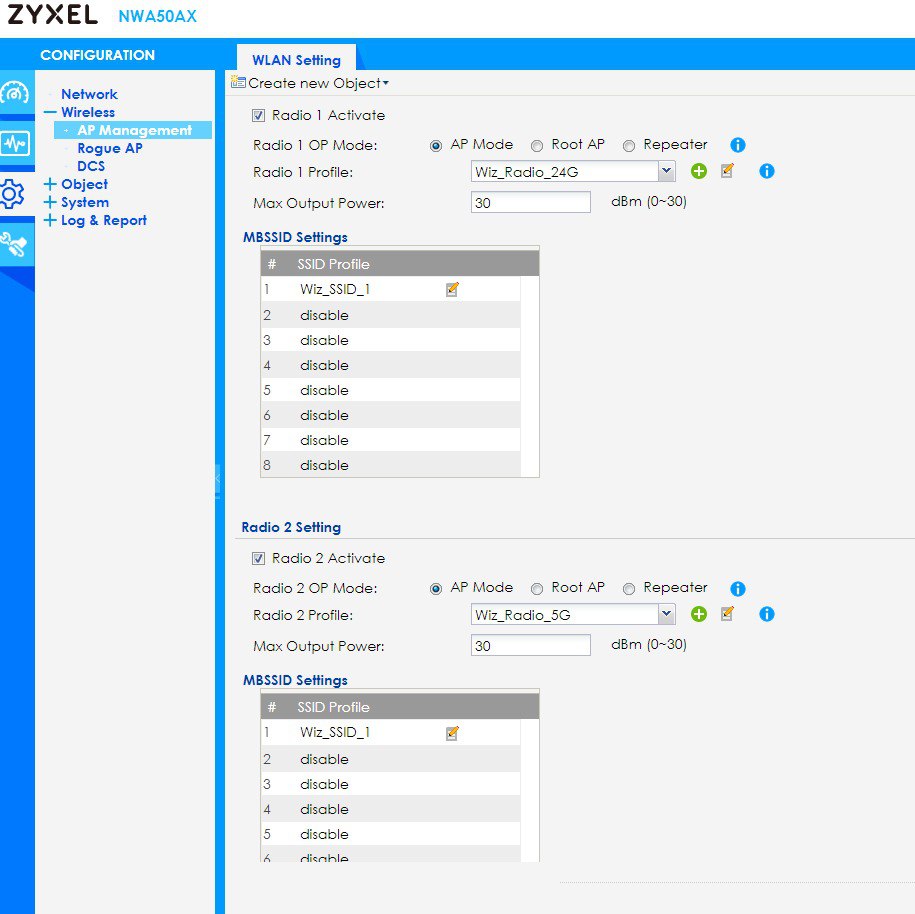Open the Monitor sidebar icon
Viewport: 915px width, 914px height.
pyautogui.click(x=16, y=143)
